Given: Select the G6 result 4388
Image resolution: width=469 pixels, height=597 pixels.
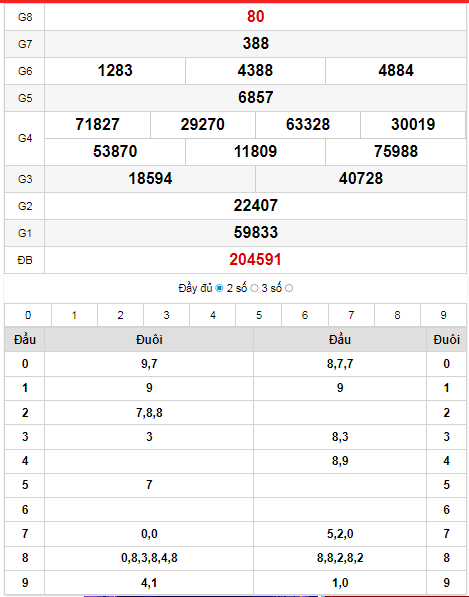Looking at the screenshot, I should click(x=255, y=70).
